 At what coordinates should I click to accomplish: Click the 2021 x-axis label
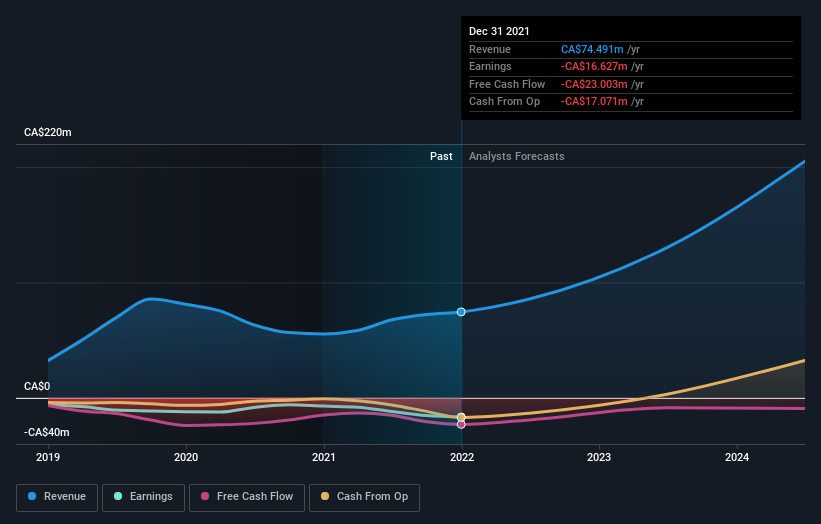tap(324, 458)
